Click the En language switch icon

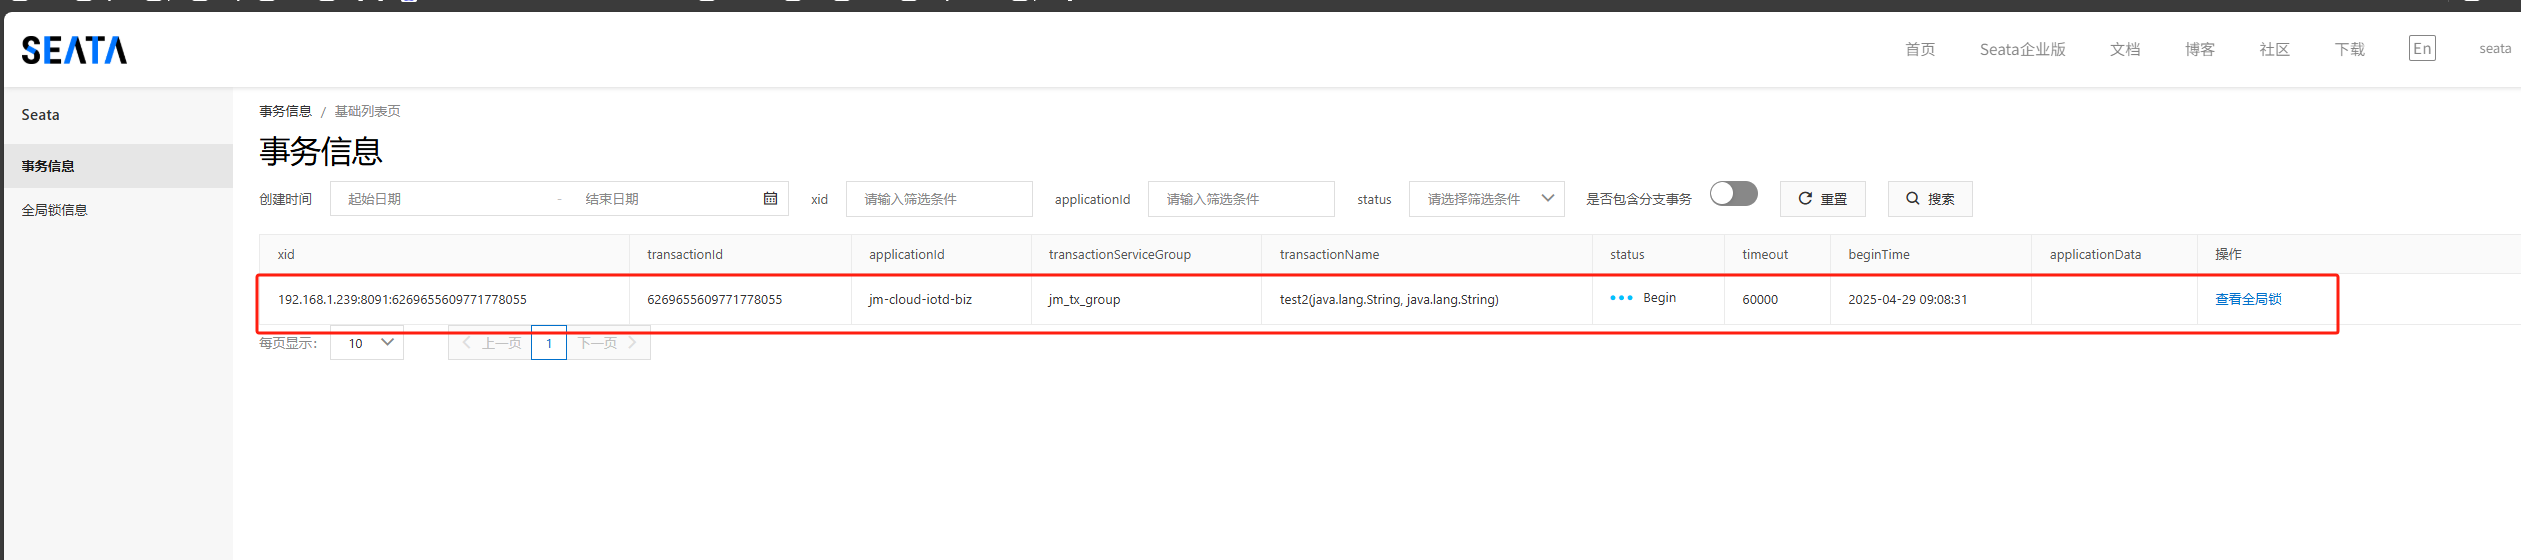click(2422, 49)
